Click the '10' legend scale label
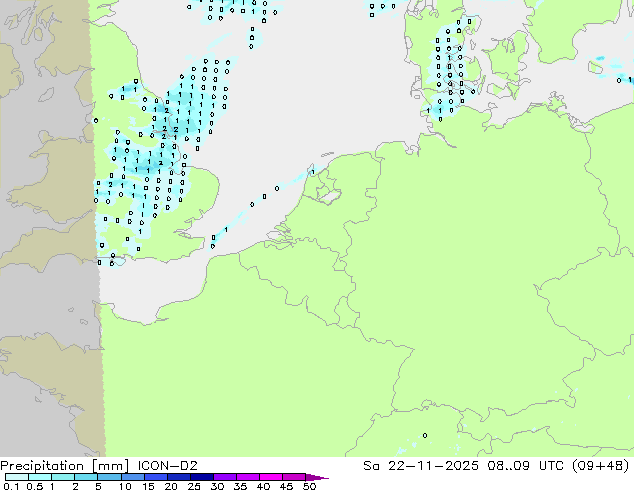634x490 pixels. (x=125, y=486)
